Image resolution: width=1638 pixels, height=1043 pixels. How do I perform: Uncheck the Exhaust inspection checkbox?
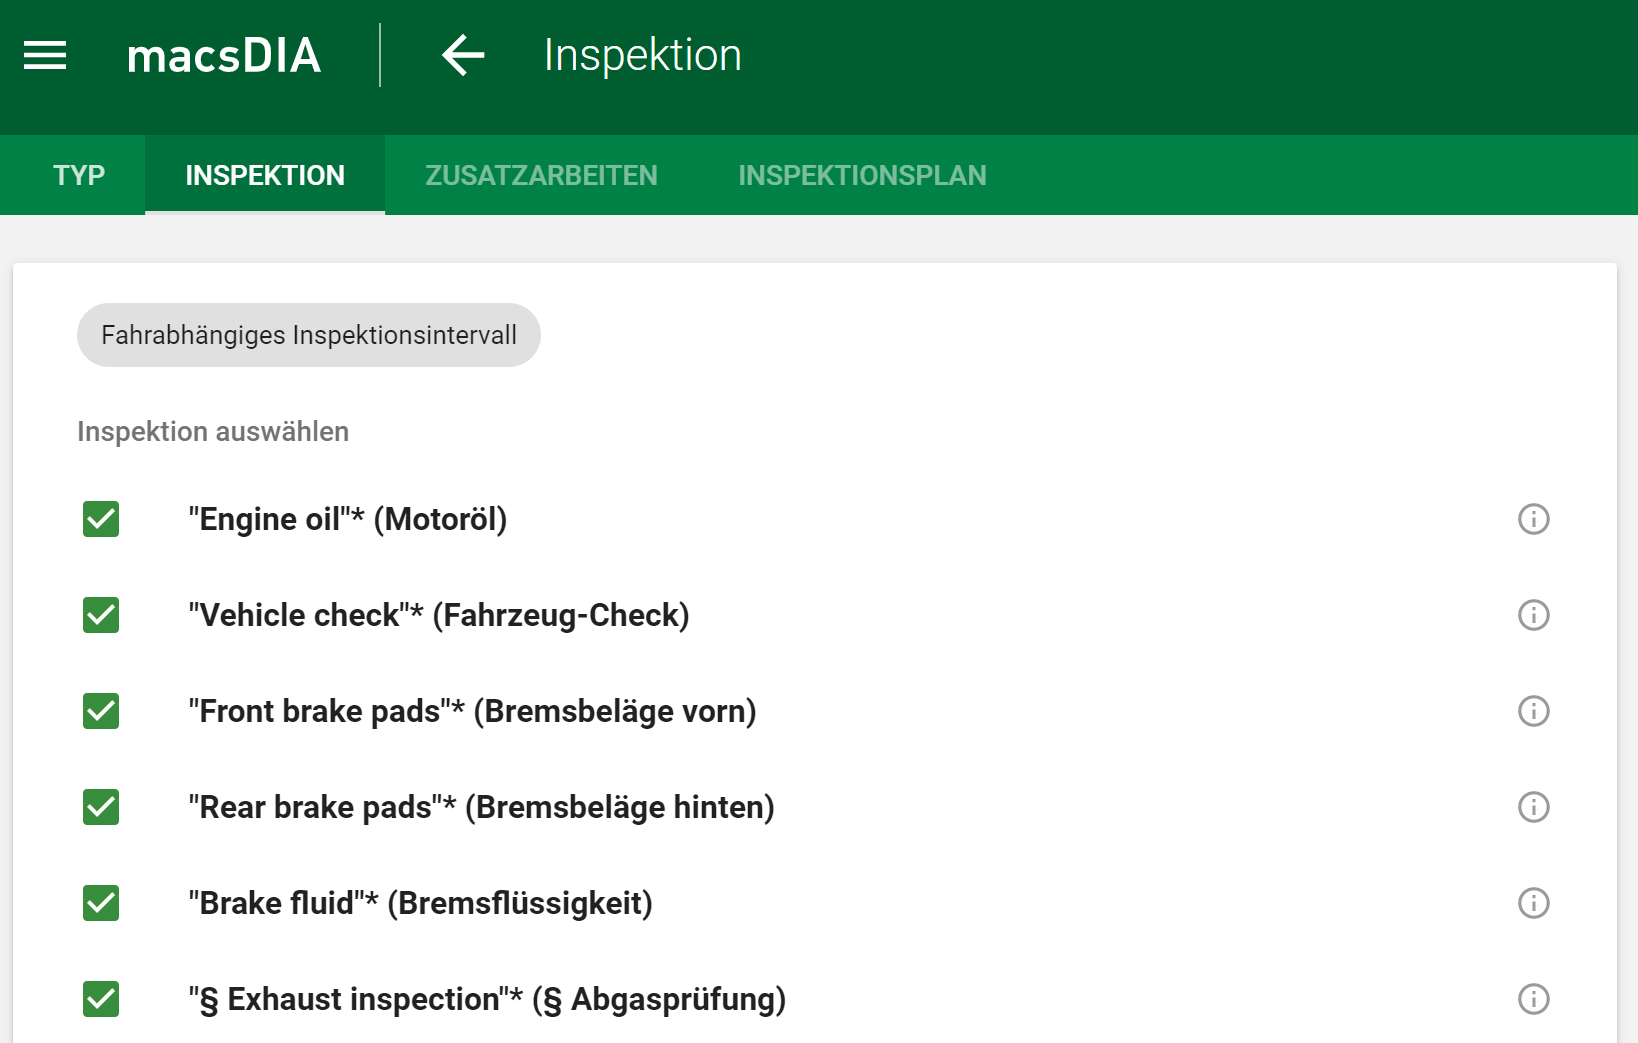(x=101, y=999)
